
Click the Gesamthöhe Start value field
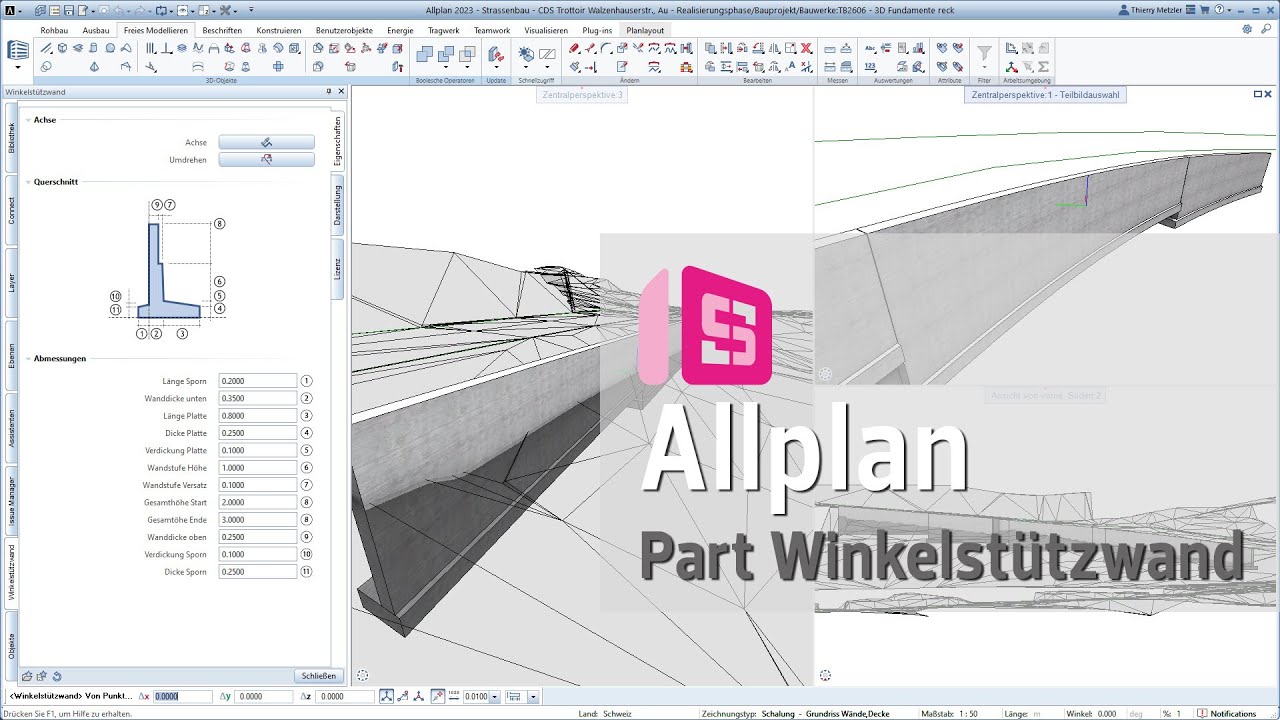coord(258,502)
